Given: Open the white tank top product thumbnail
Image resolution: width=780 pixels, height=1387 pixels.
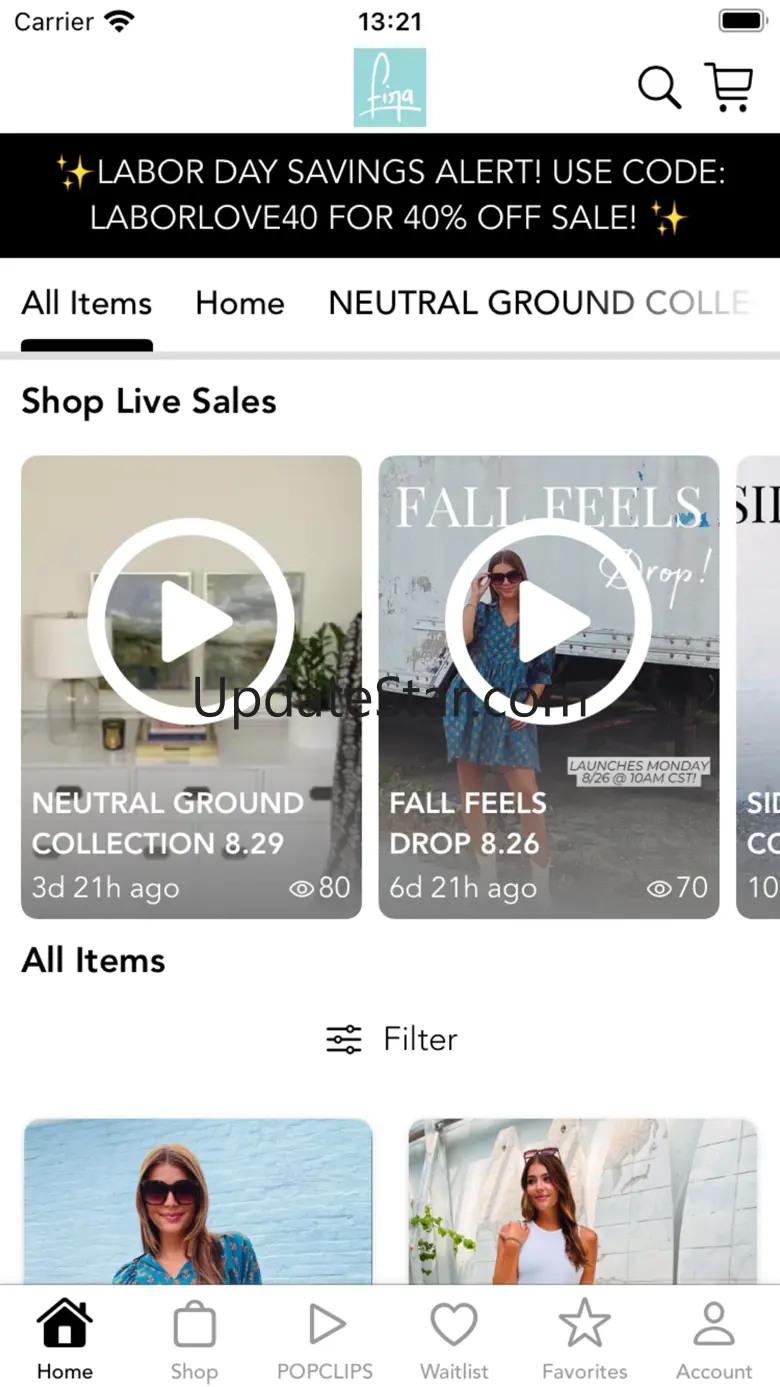Looking at the screenshot, I should click(583, 1201).
